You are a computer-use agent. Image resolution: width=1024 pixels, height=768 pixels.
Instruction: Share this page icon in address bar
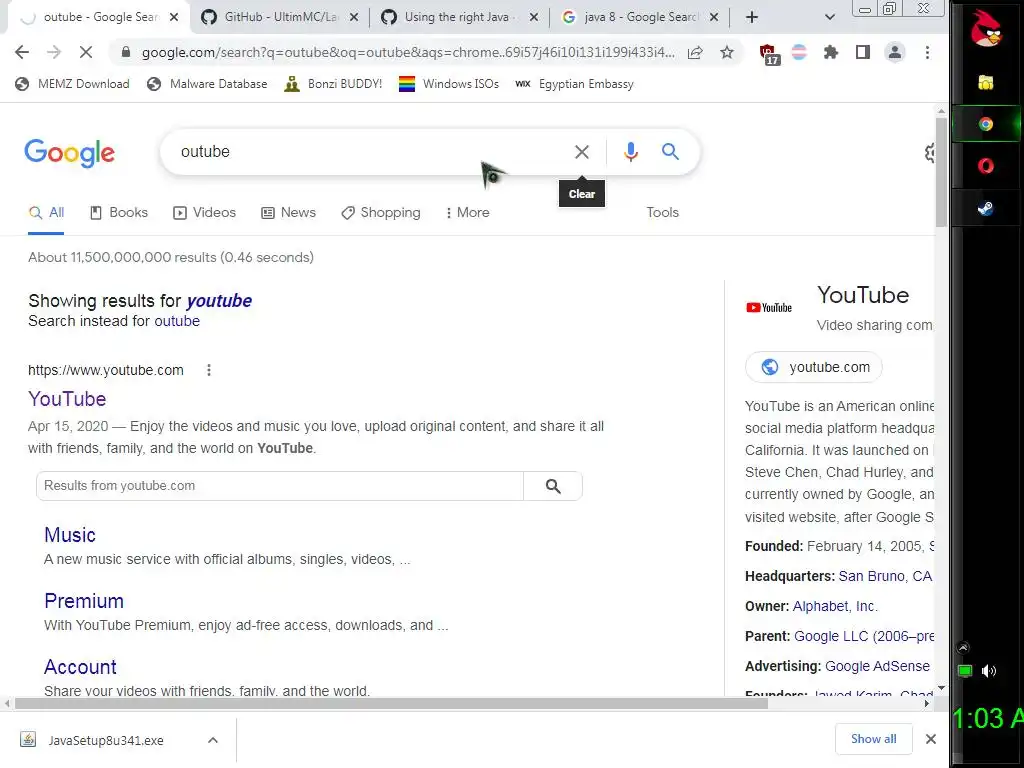[x=695, y=52]
